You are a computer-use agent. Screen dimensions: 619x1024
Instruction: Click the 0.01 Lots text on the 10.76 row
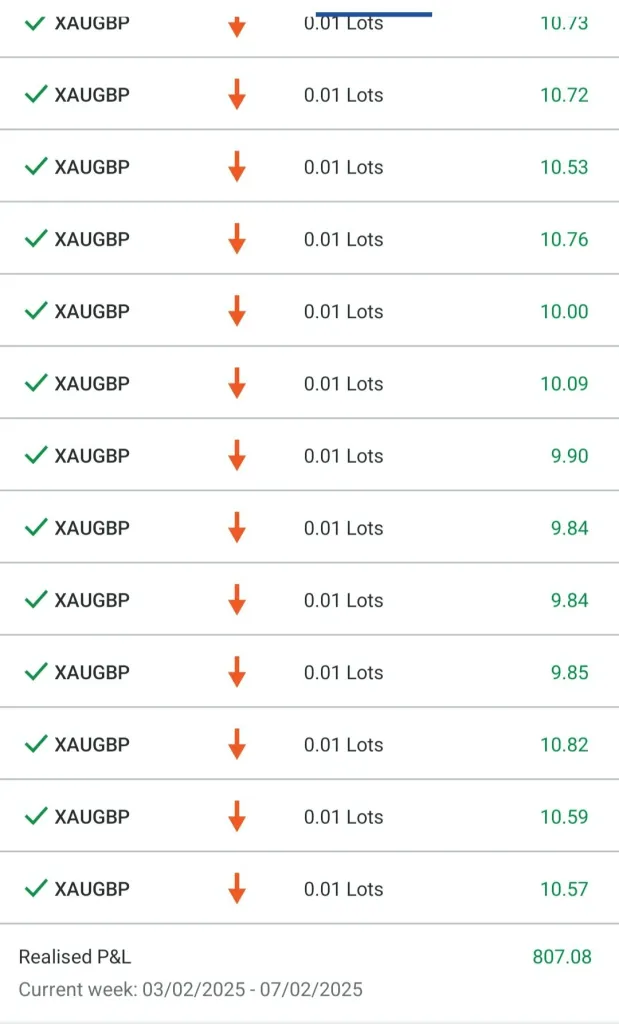pos(343,240)
